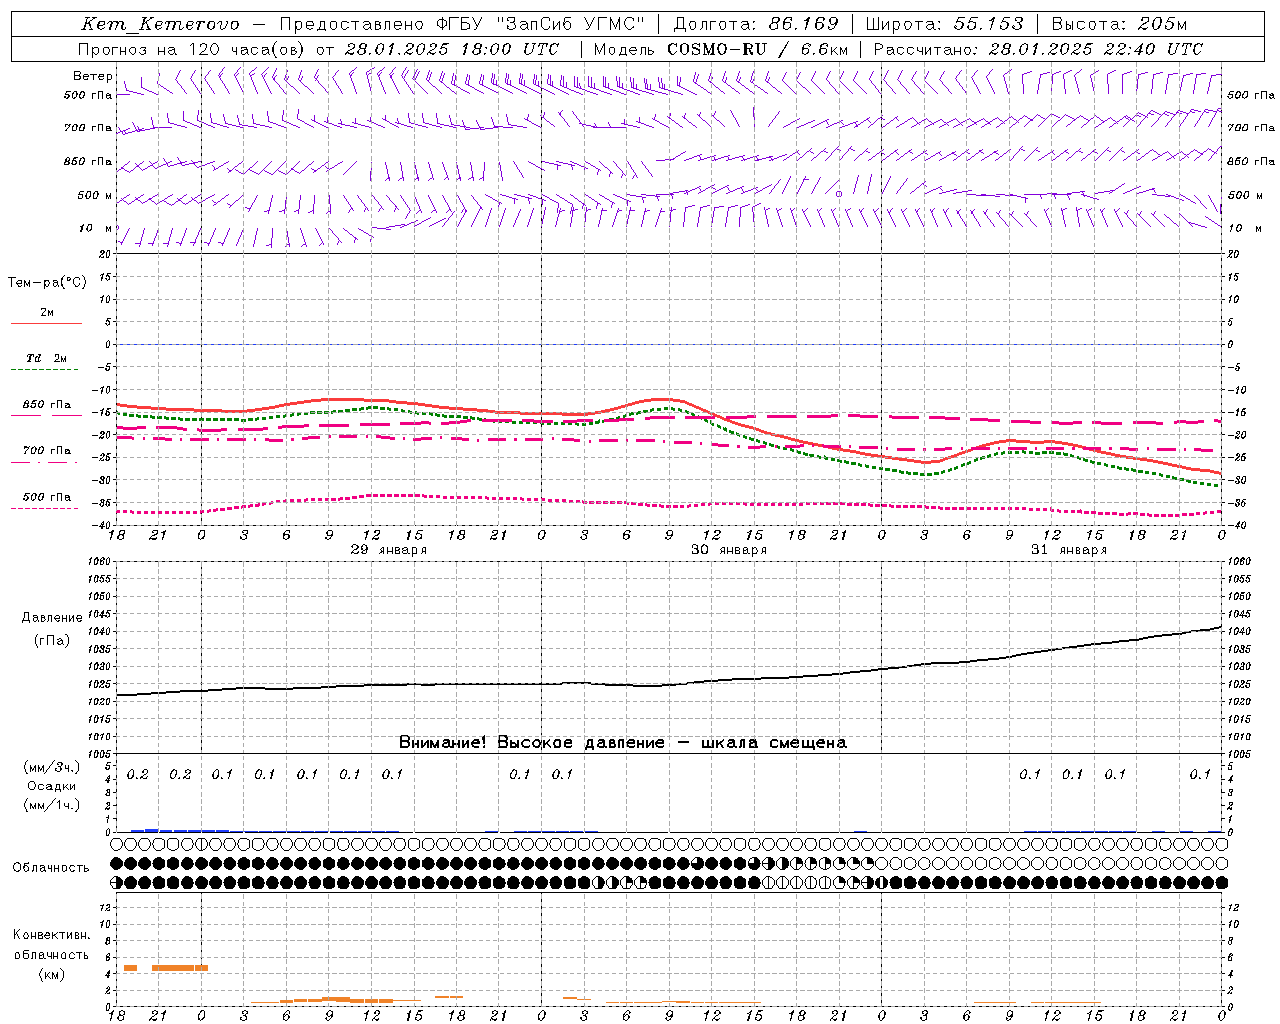Click the blue hourly precipitation bar
The image size is (1280, 1024).
click(x=180, y=830)
